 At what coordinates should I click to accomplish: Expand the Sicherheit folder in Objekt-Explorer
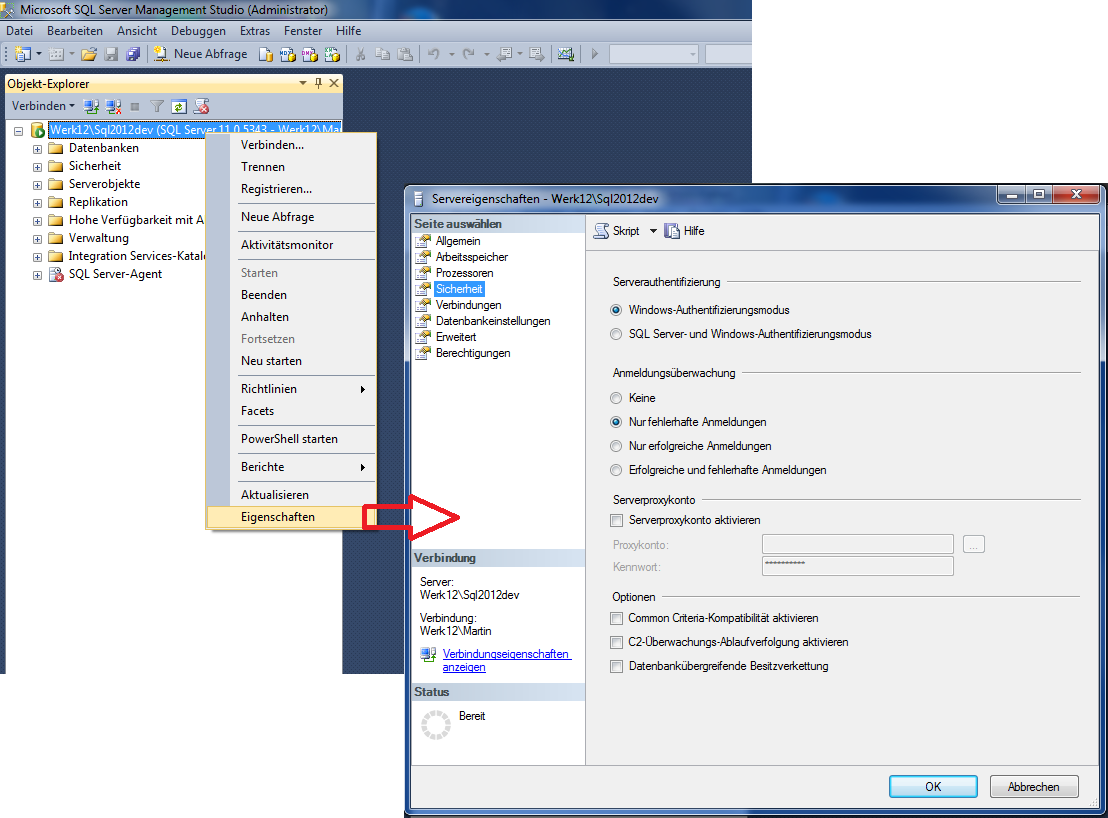pyautogui.click(x=37, y=167)
